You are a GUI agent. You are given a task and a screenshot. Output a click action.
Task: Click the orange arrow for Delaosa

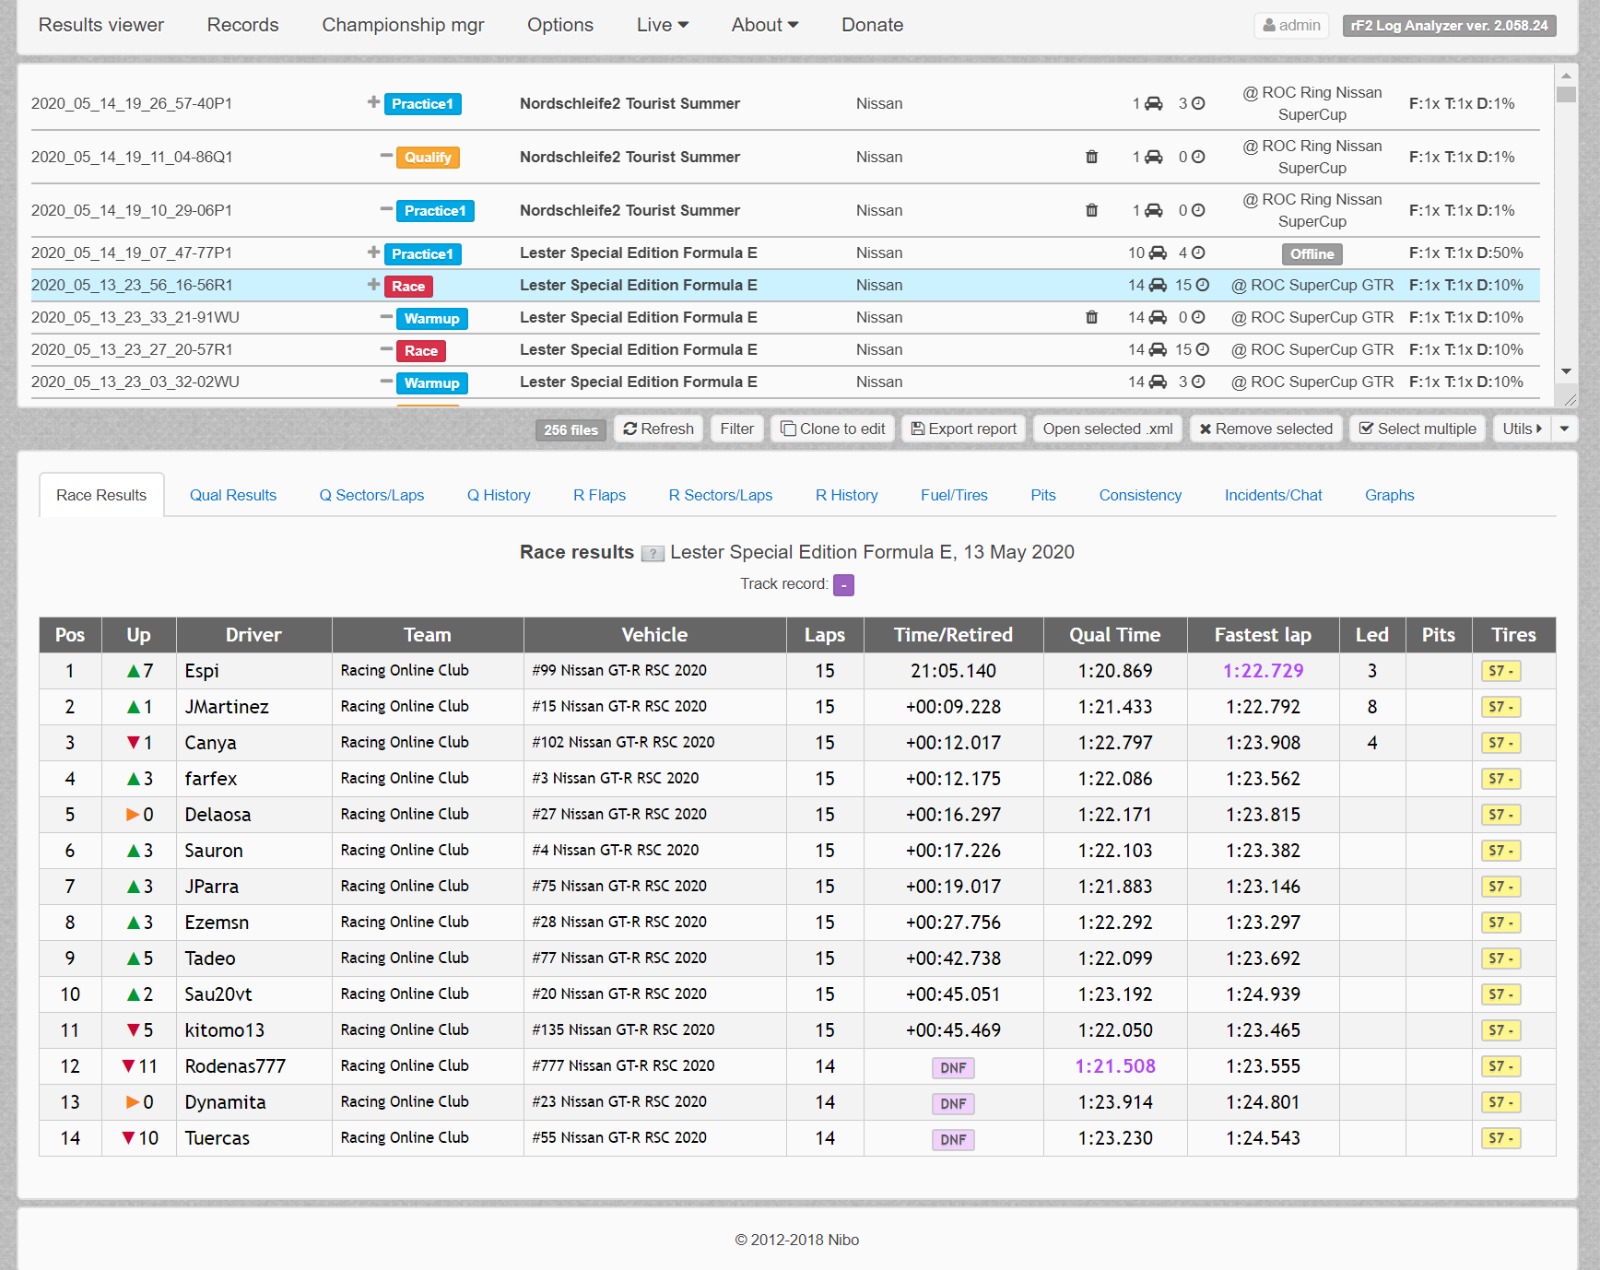tap(132, 815)
